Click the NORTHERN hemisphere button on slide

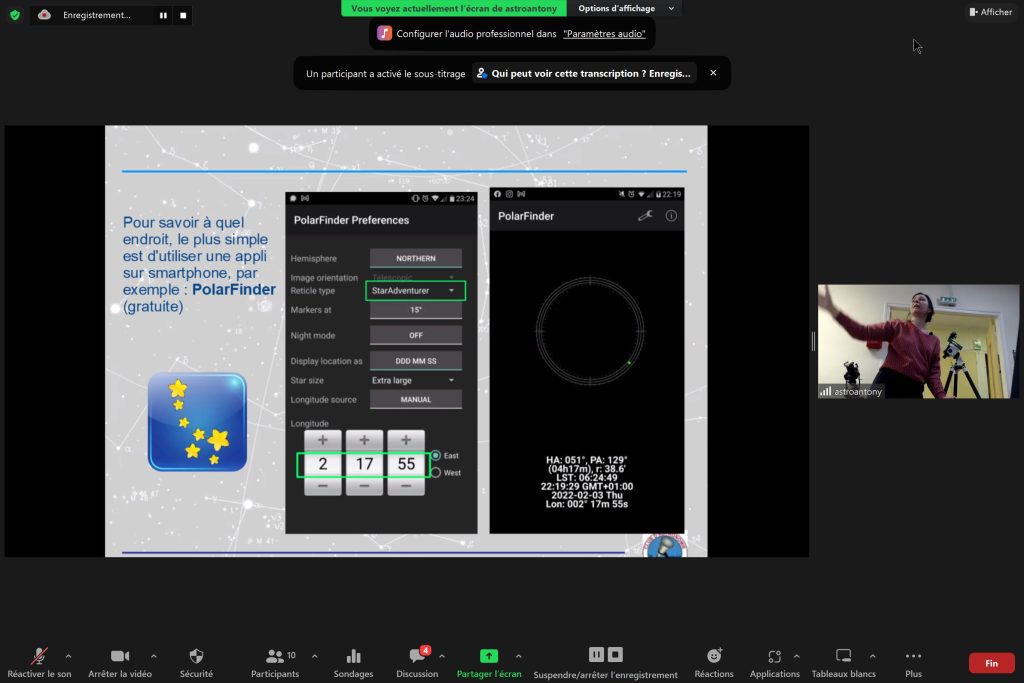pos(416,258)
